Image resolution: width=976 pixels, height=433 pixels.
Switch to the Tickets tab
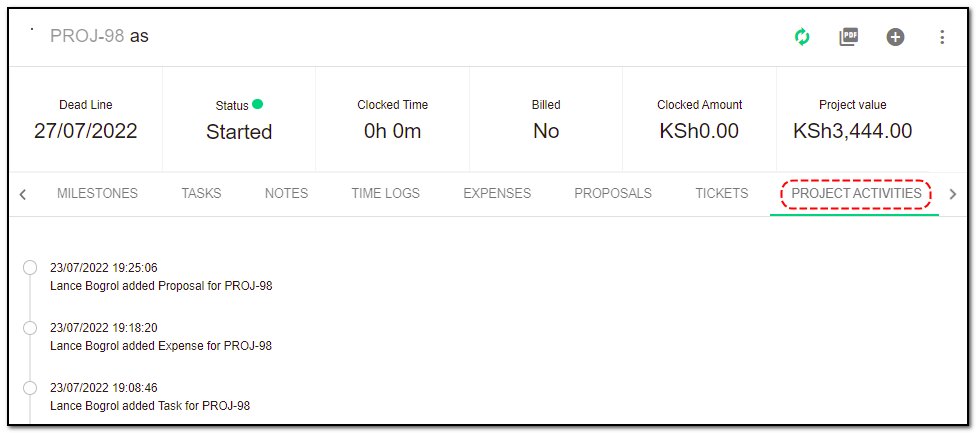(x=721, y=193)
